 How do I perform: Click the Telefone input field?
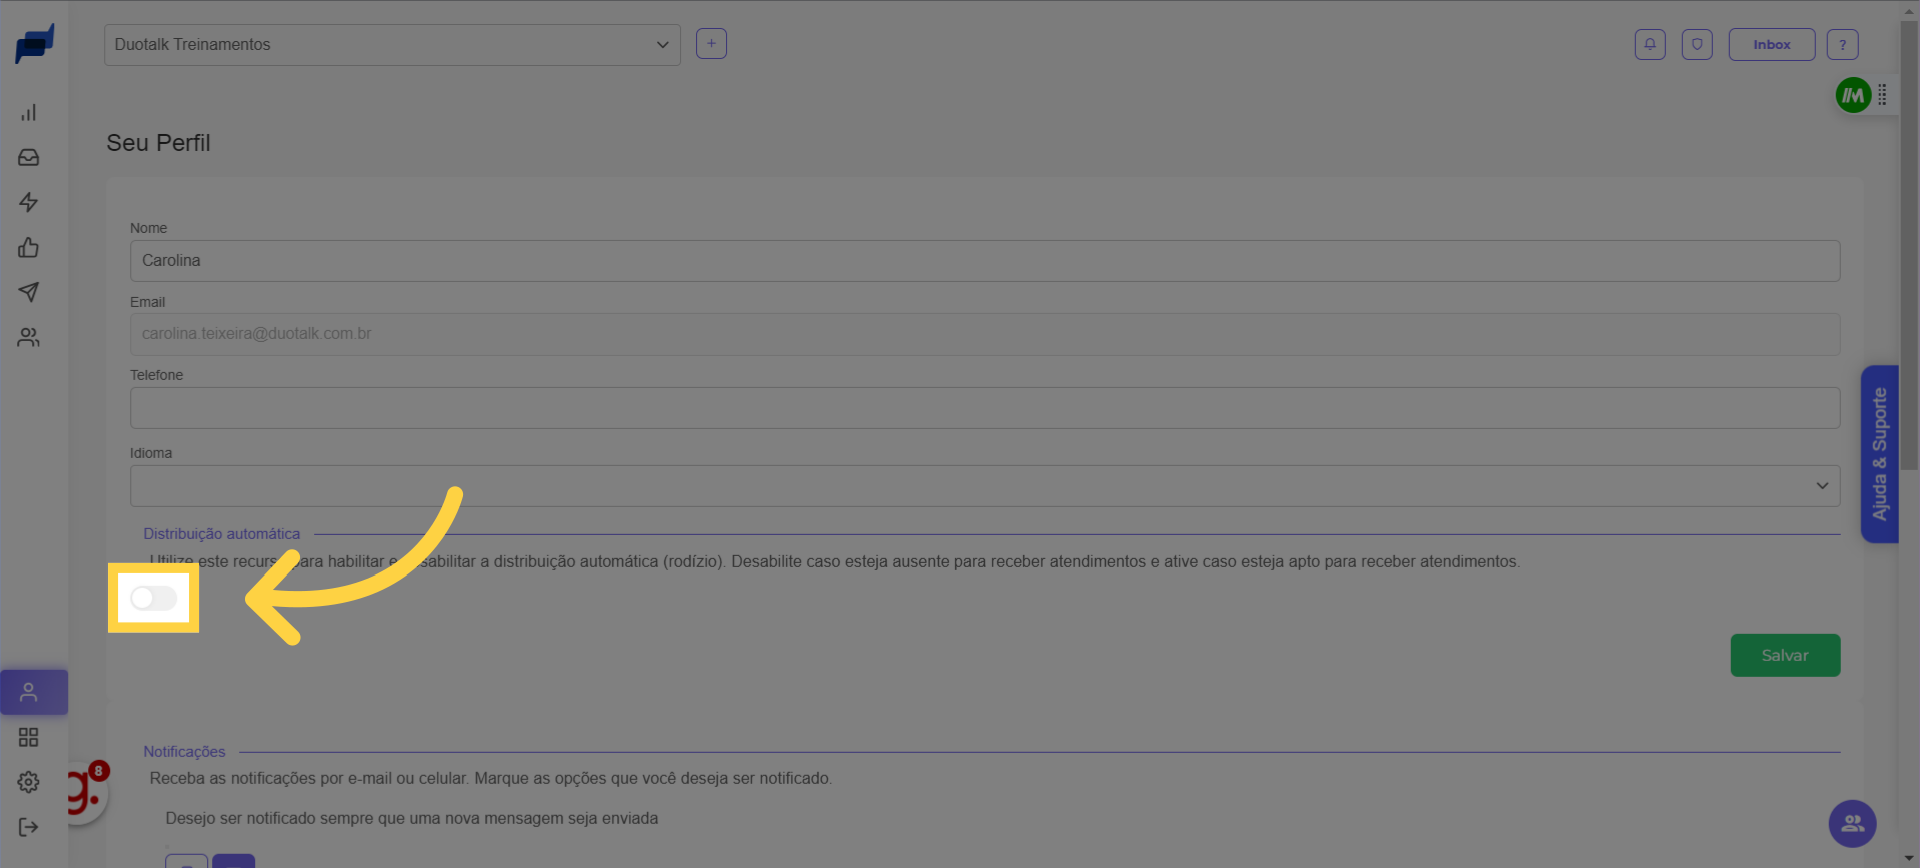click(984, 408)
